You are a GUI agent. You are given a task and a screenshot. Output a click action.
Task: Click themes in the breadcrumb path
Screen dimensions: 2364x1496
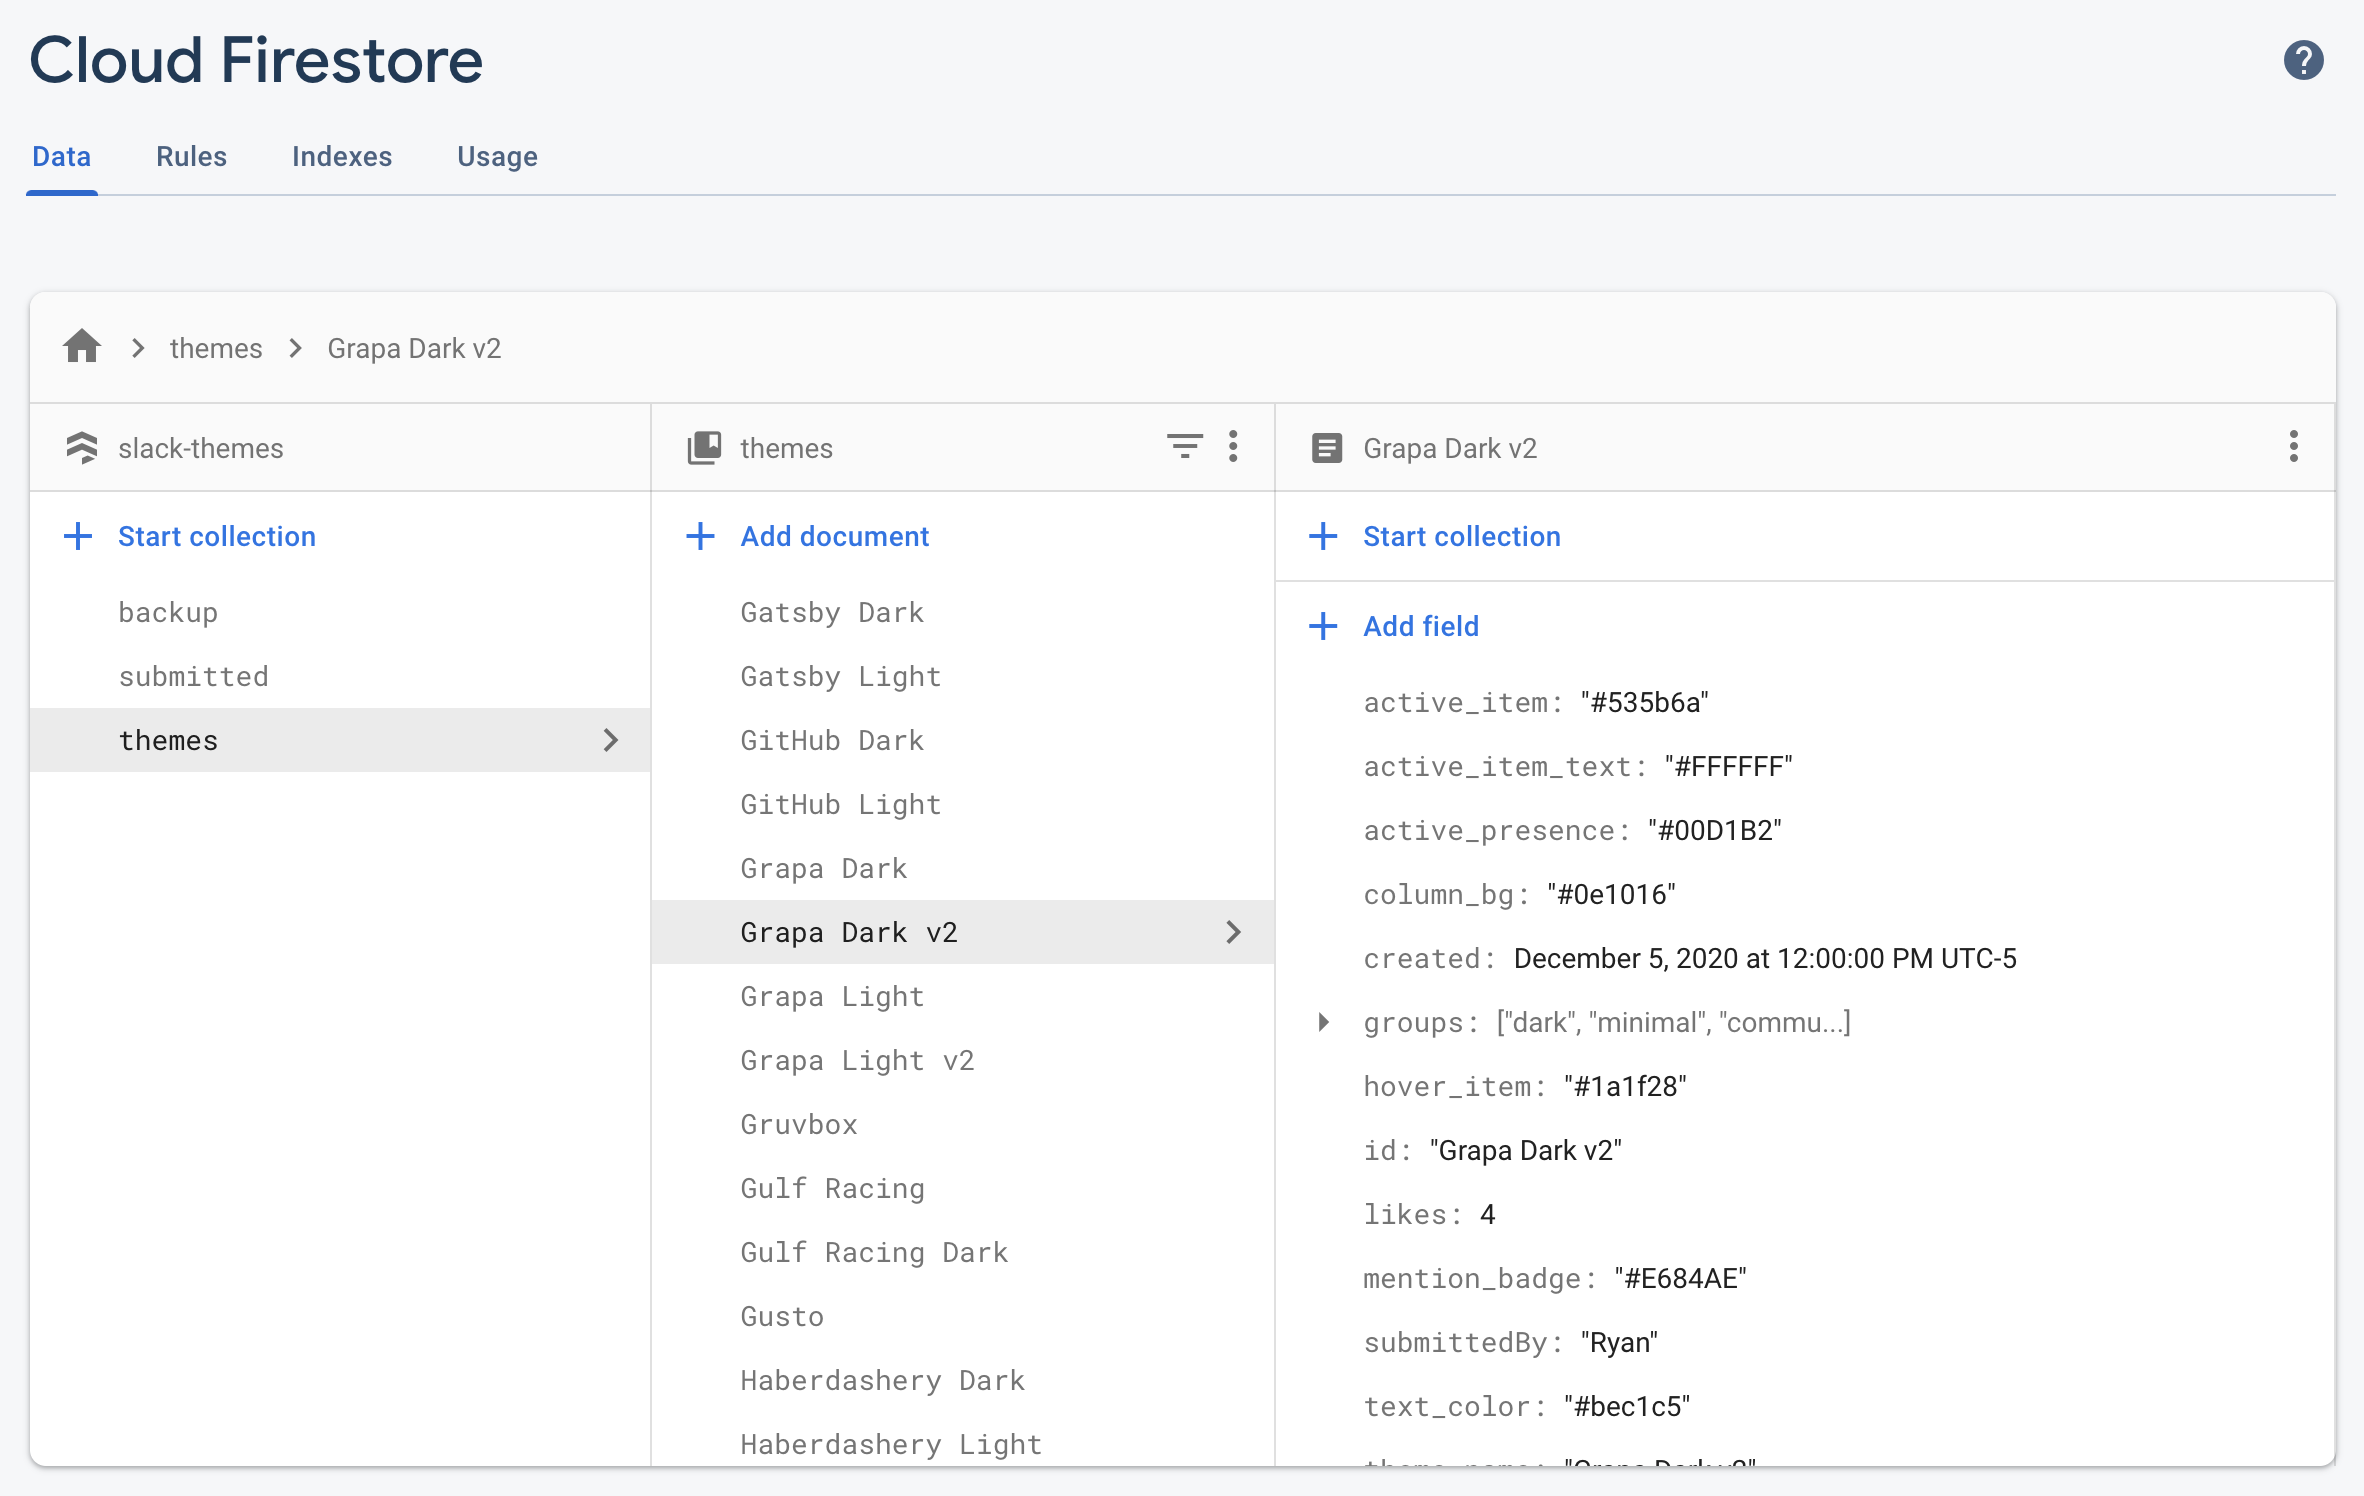pyautogui.click(x=216, y=348)
